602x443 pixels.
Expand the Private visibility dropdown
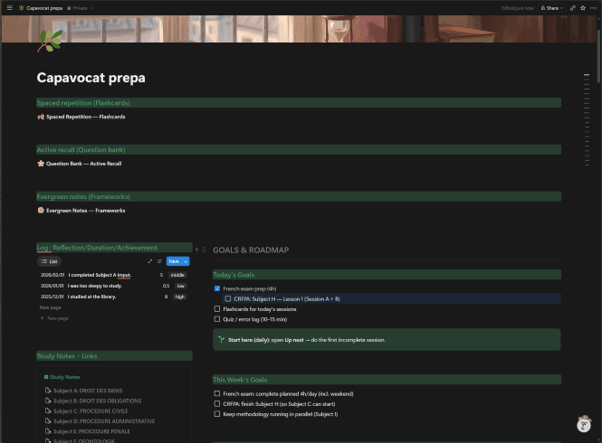point(80,8)
